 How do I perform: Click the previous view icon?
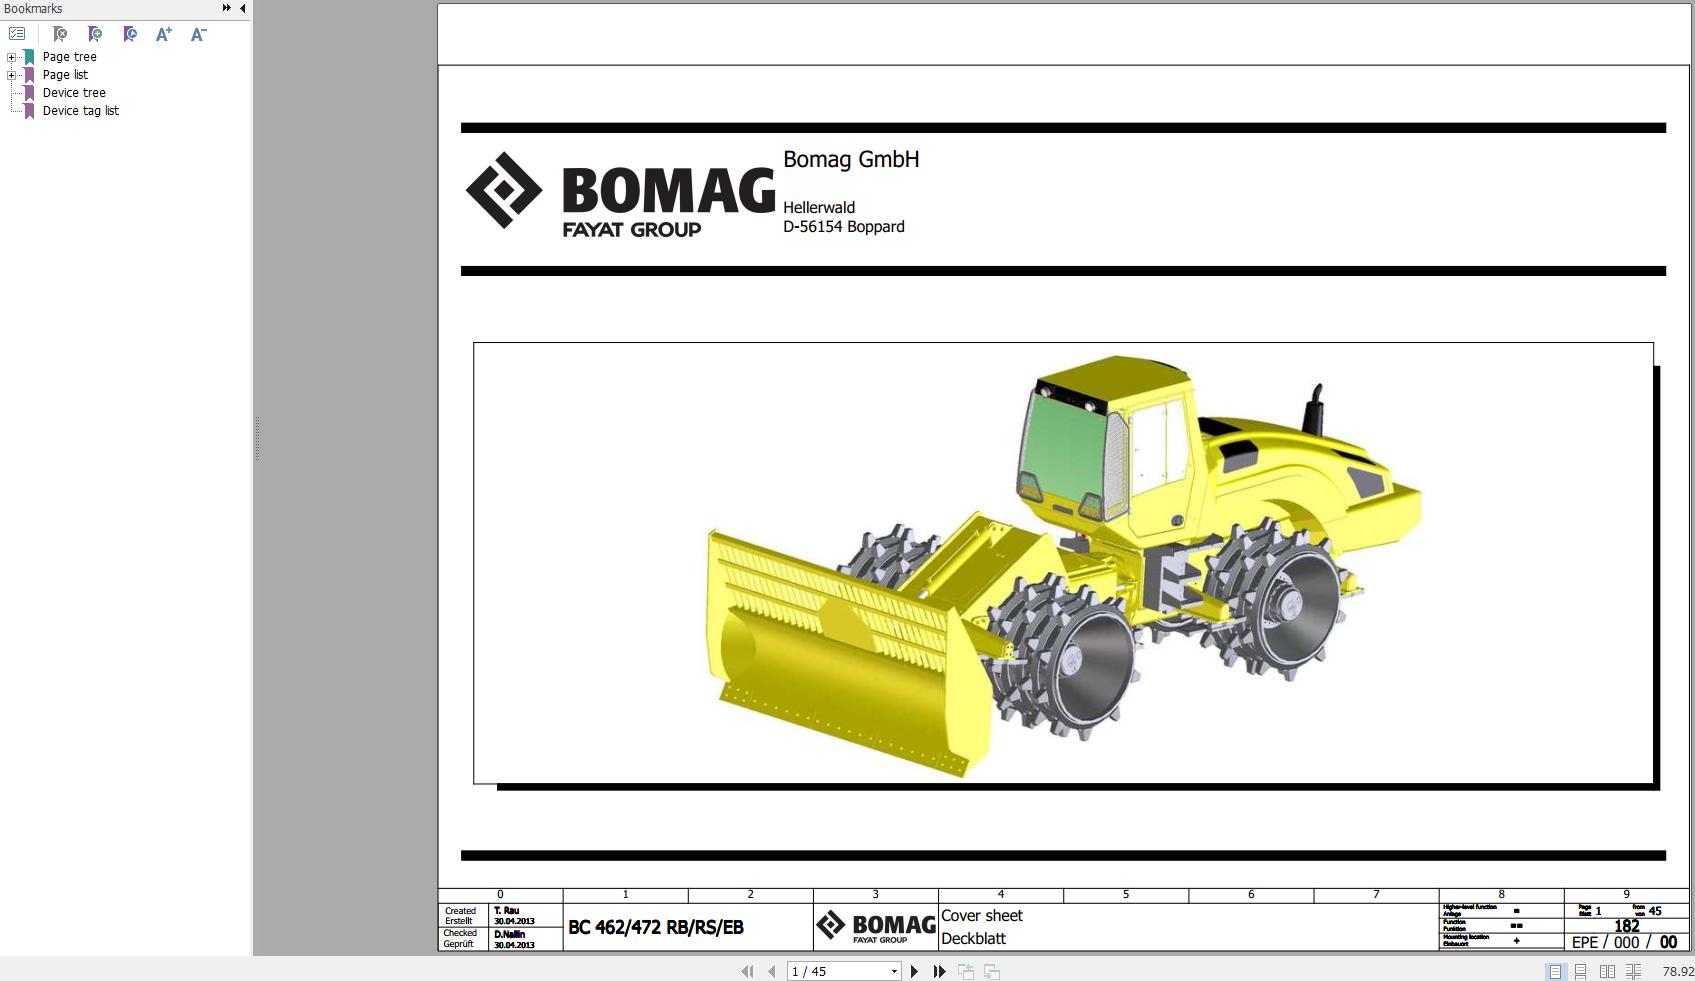coord(966,971)
